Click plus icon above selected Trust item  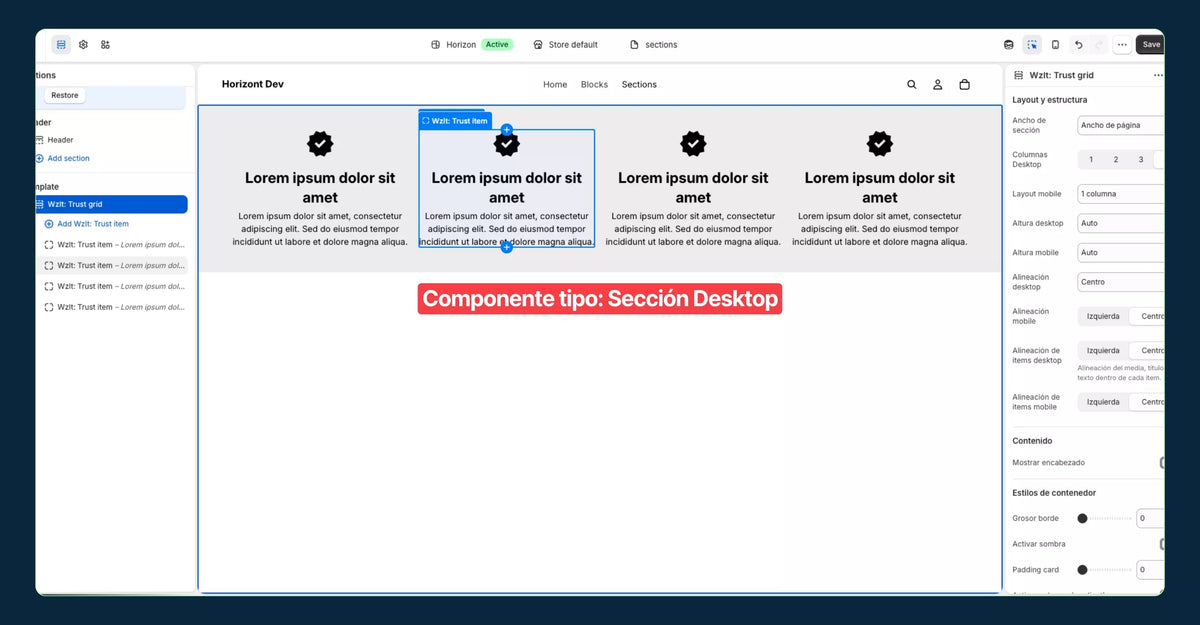tap(507, 130)
